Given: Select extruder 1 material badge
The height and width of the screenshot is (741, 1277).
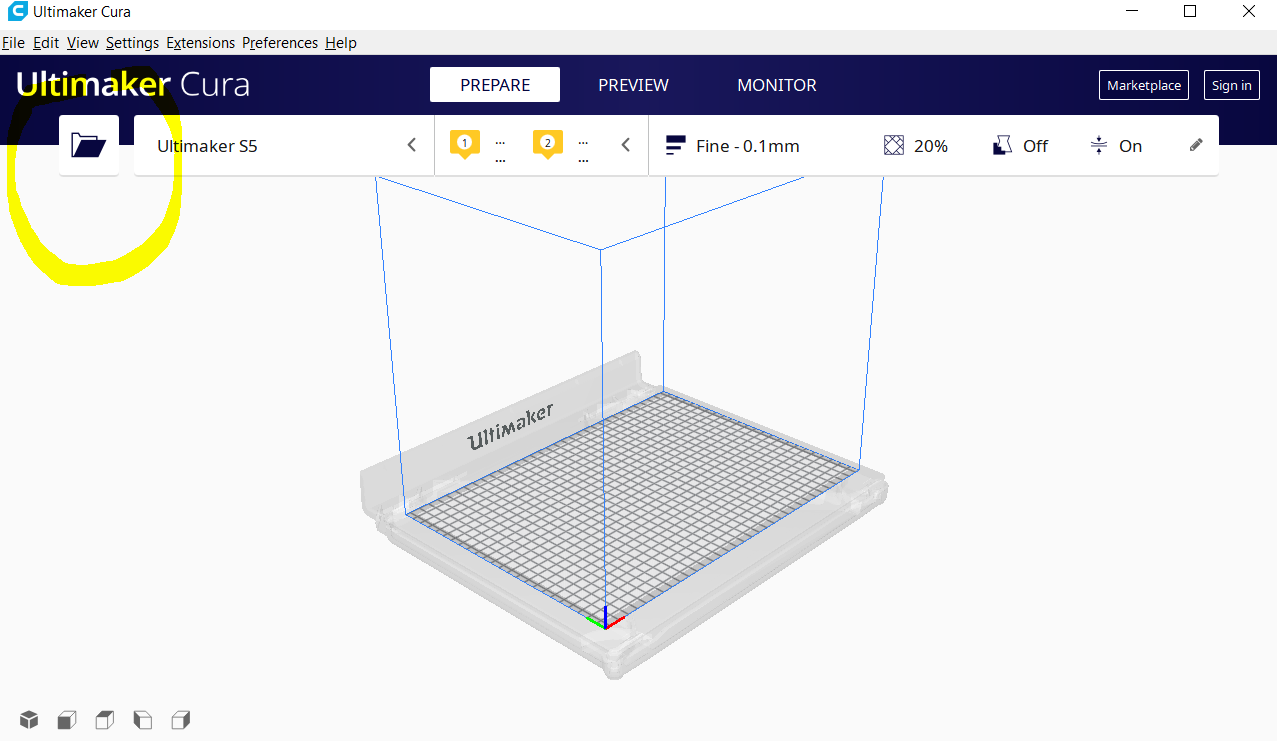Looking at the screenshot, I should coord(464,145).
